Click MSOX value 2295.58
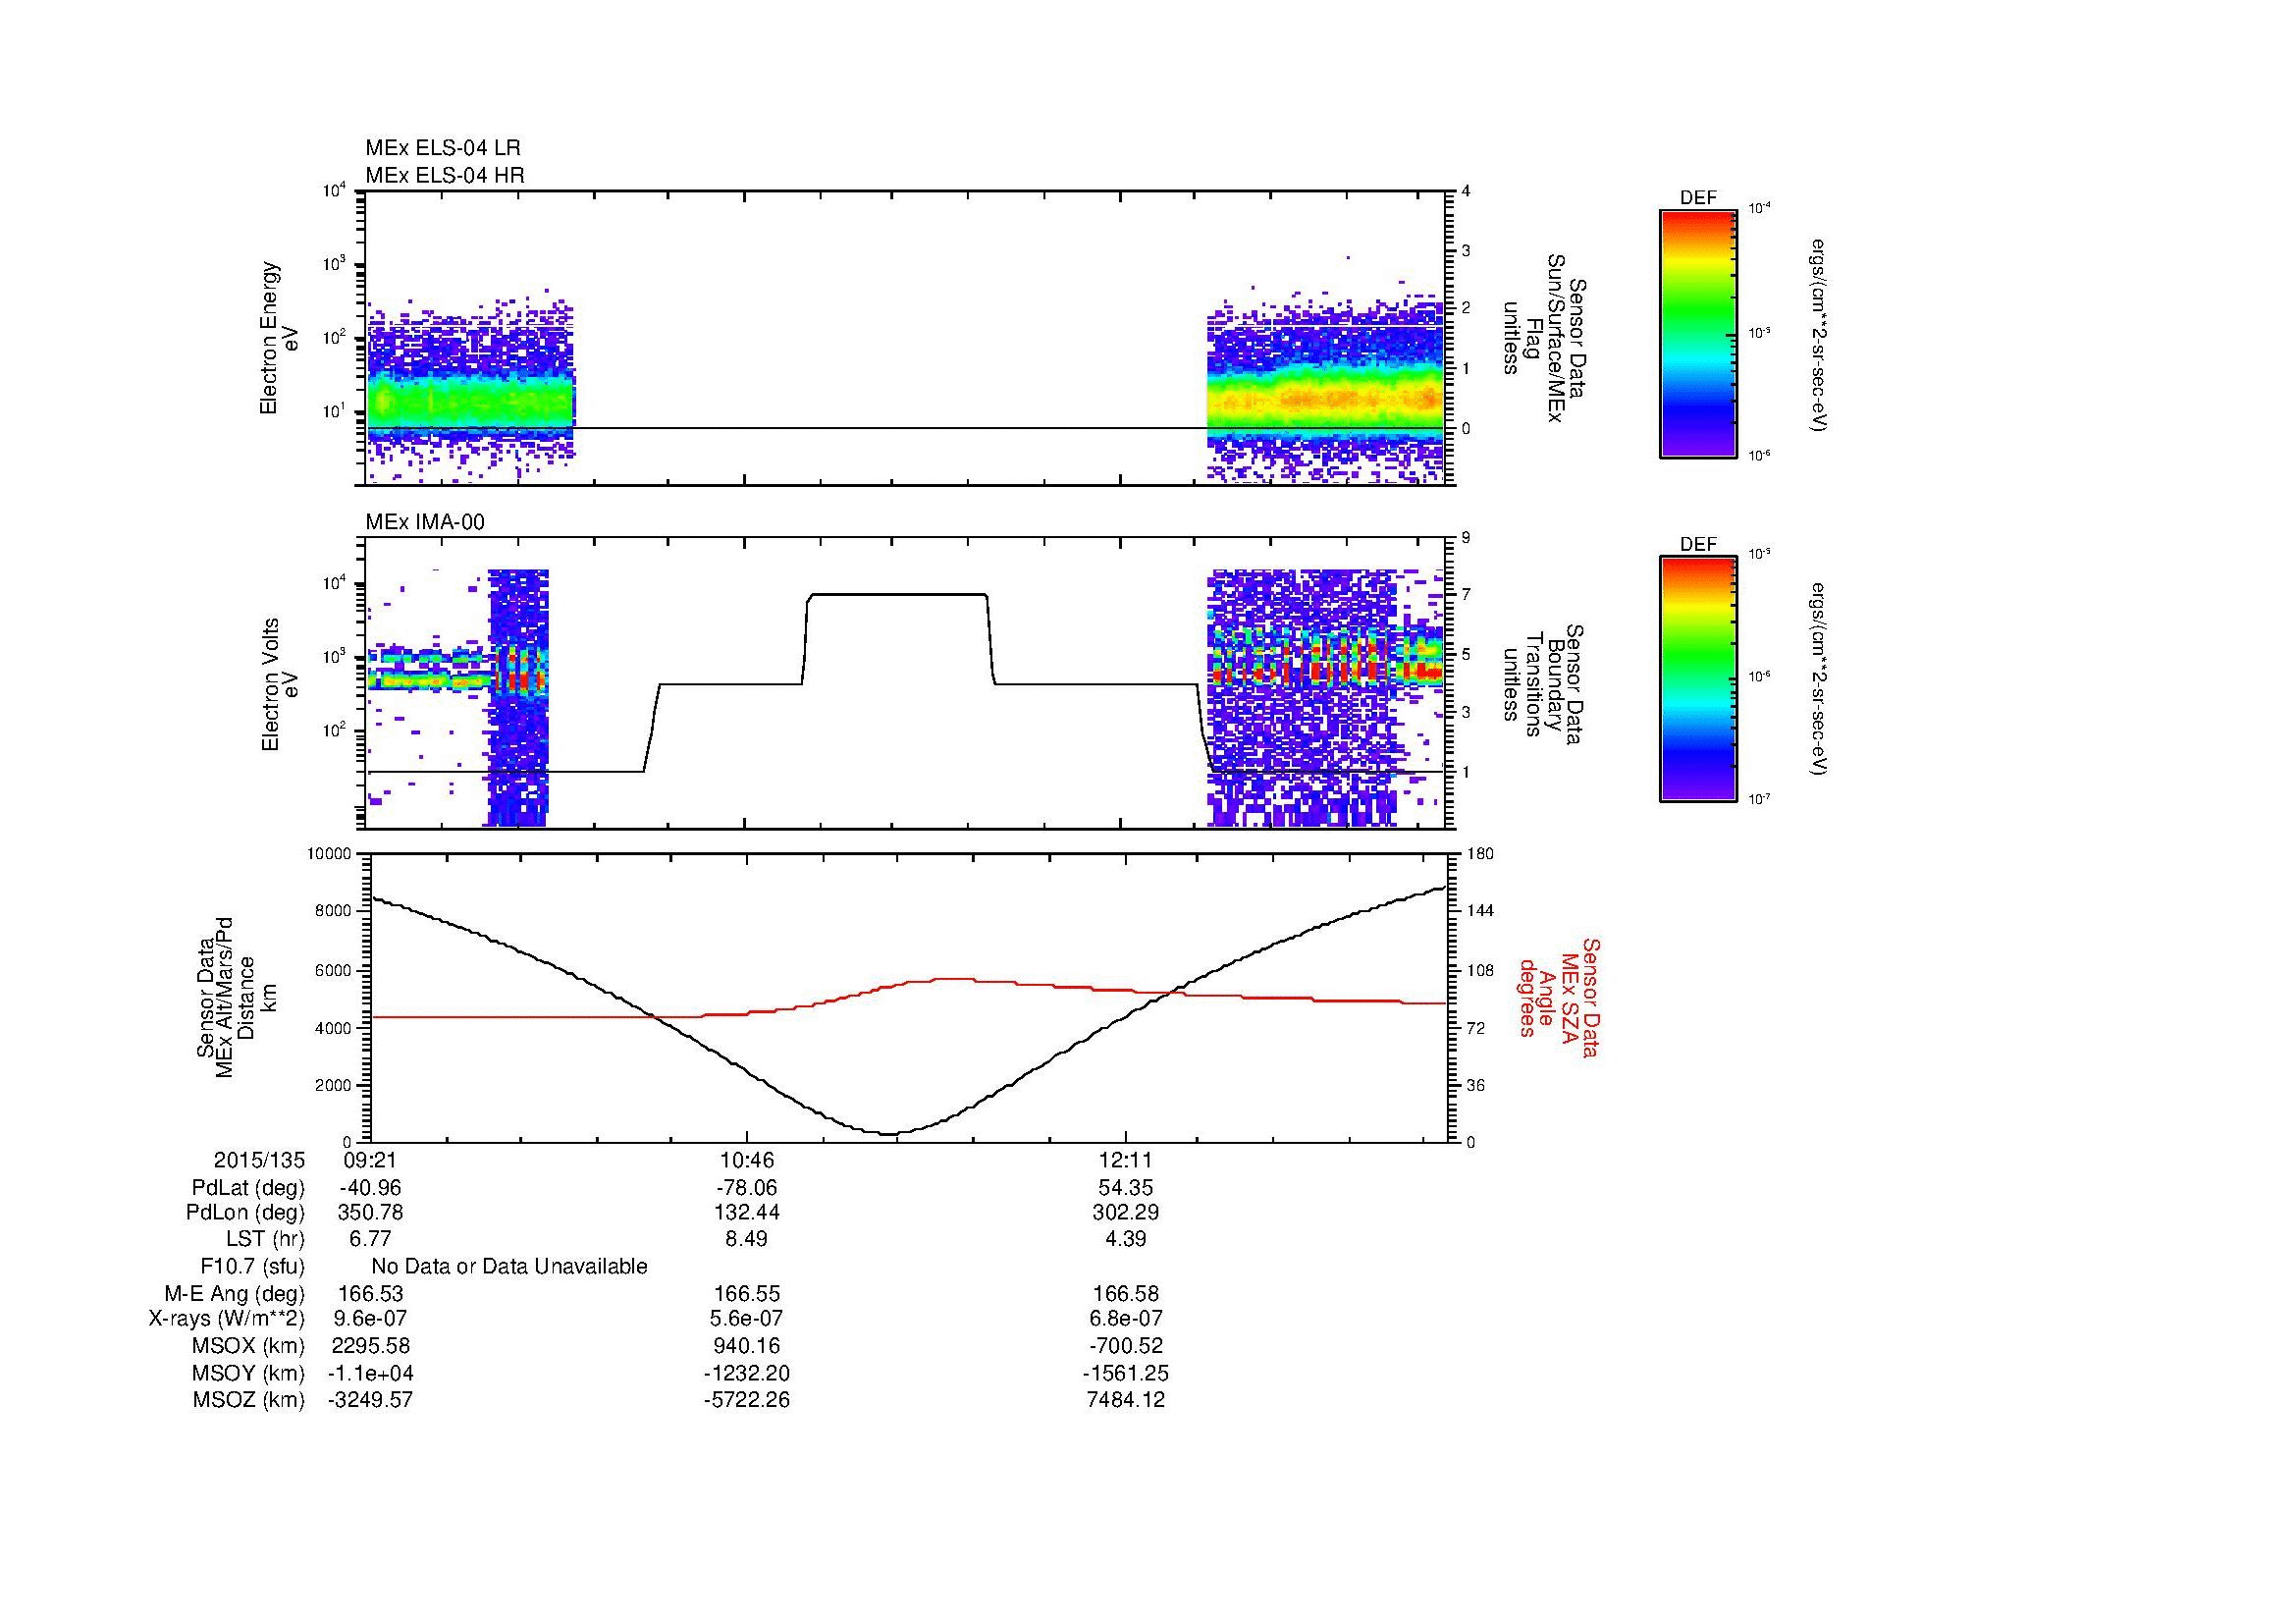Image resolution: width=2296 pixels, height=1623 pixels. coord(370,1346)
